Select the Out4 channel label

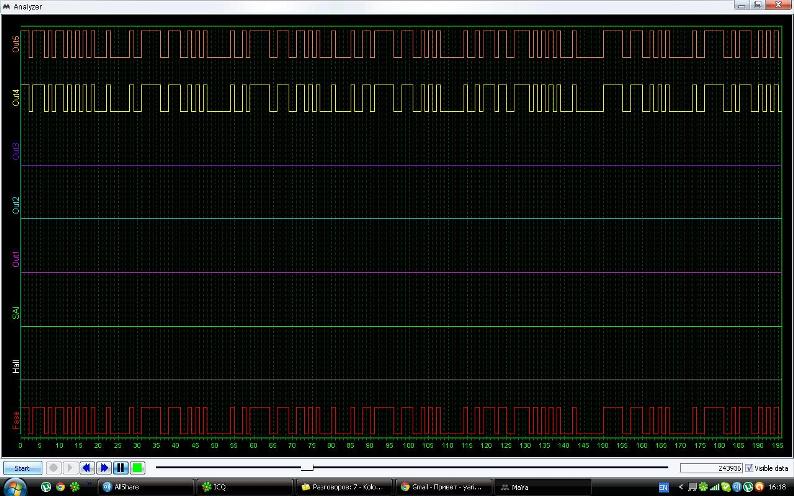[x=16, y=98]
